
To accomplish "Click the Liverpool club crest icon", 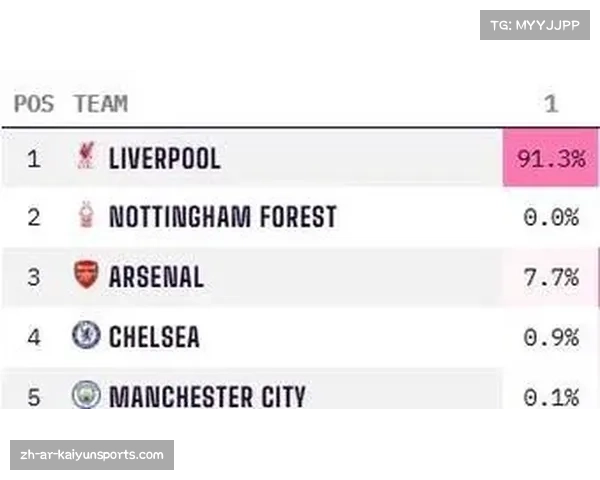I will [86, 155].
